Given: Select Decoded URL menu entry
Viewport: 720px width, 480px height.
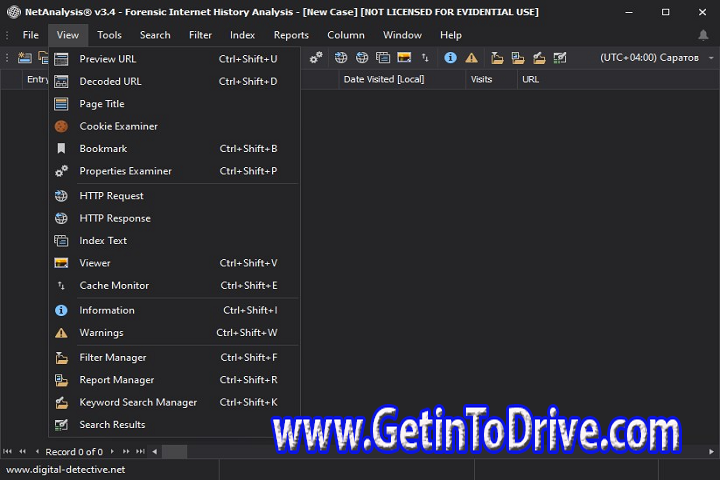Looking at the screenshot, I should pos(174,81).
